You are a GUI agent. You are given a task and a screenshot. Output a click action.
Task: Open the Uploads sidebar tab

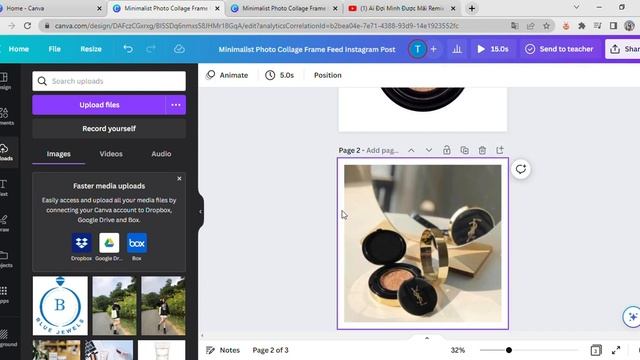[5, 152]
